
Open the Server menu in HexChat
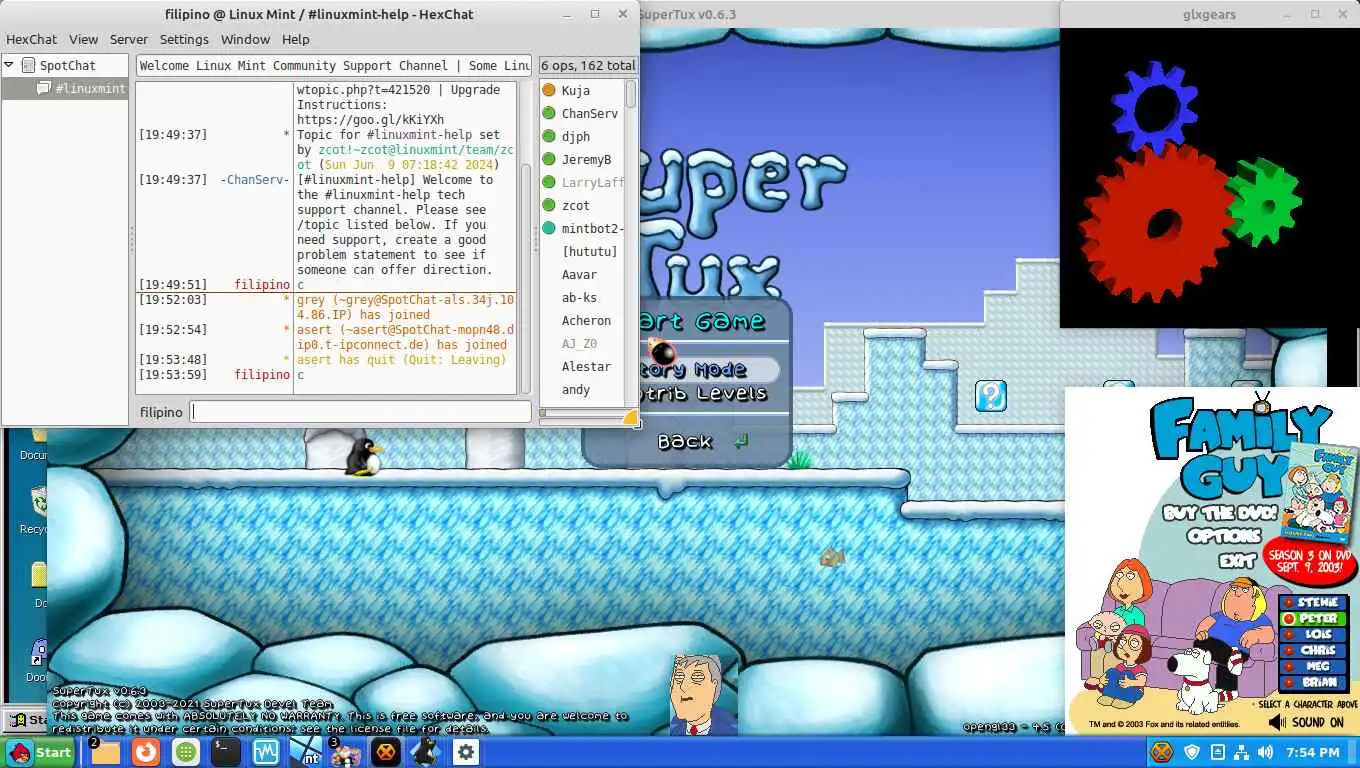[129, 39]
